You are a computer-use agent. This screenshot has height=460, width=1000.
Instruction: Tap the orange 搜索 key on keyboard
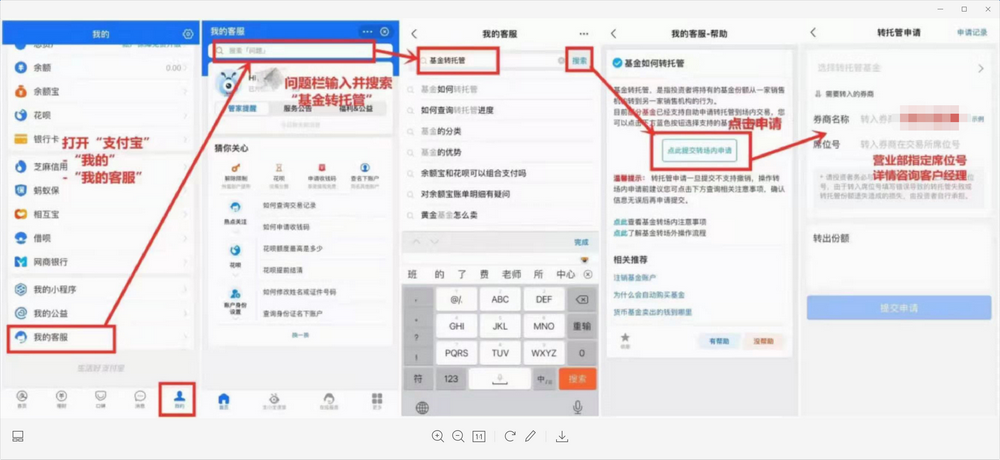(577, 379)
